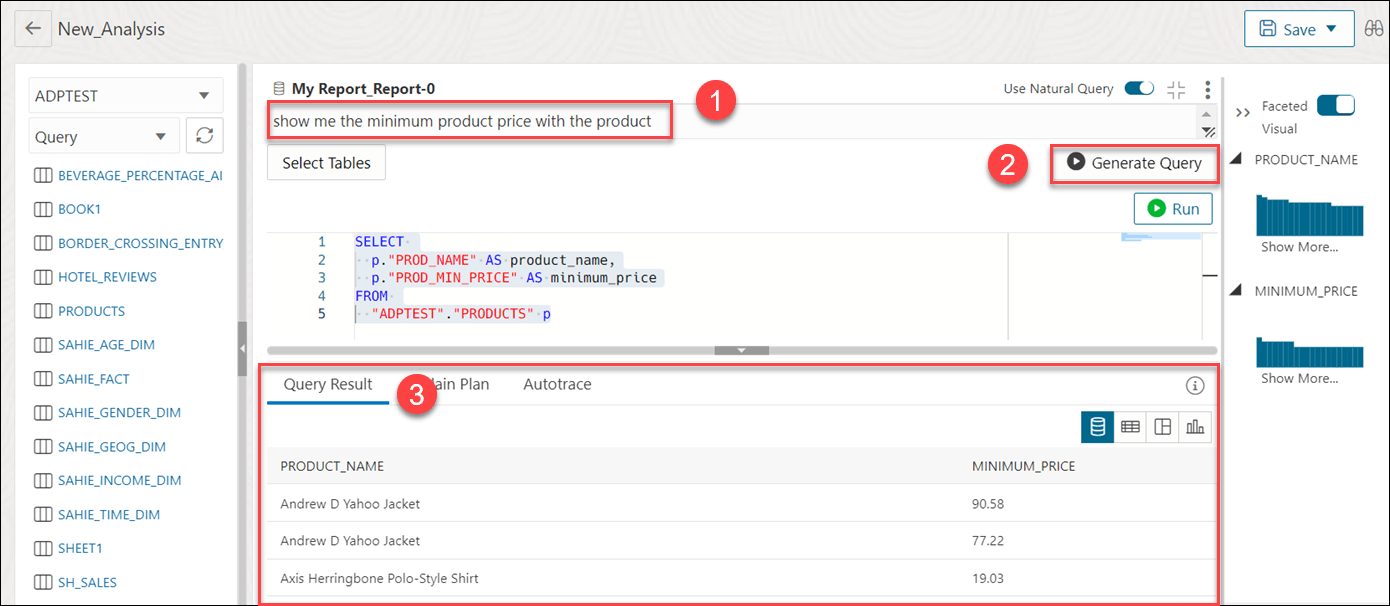Open the three-dot menu for My Report_Report-0
Viewport: 1390px width, 606px height.
pyautogui.click(x=1207, y=88)
